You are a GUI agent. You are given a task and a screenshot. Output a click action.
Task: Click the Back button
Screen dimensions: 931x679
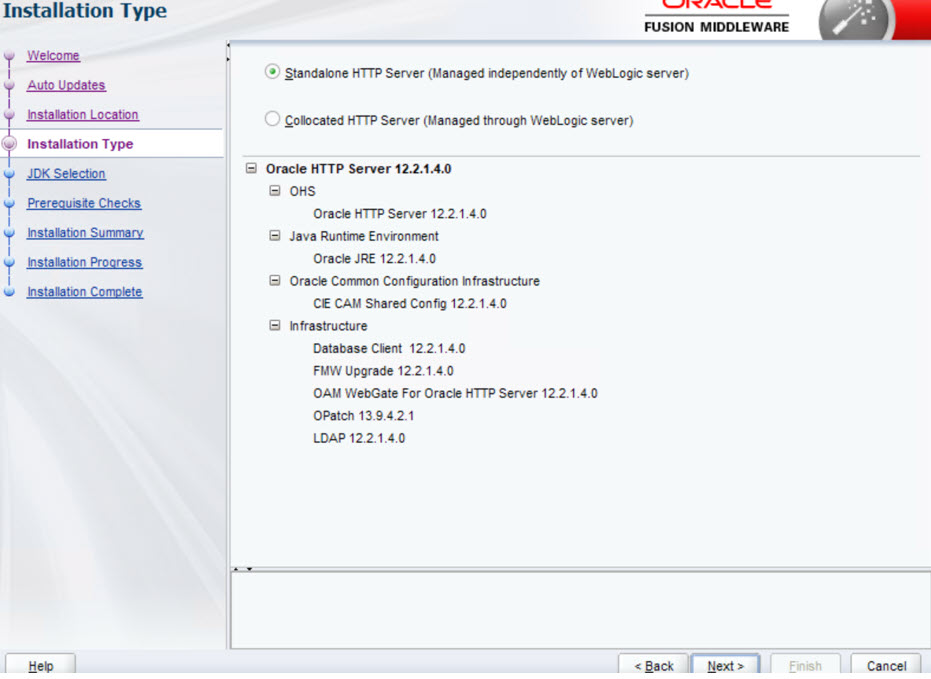pos(653,665)
